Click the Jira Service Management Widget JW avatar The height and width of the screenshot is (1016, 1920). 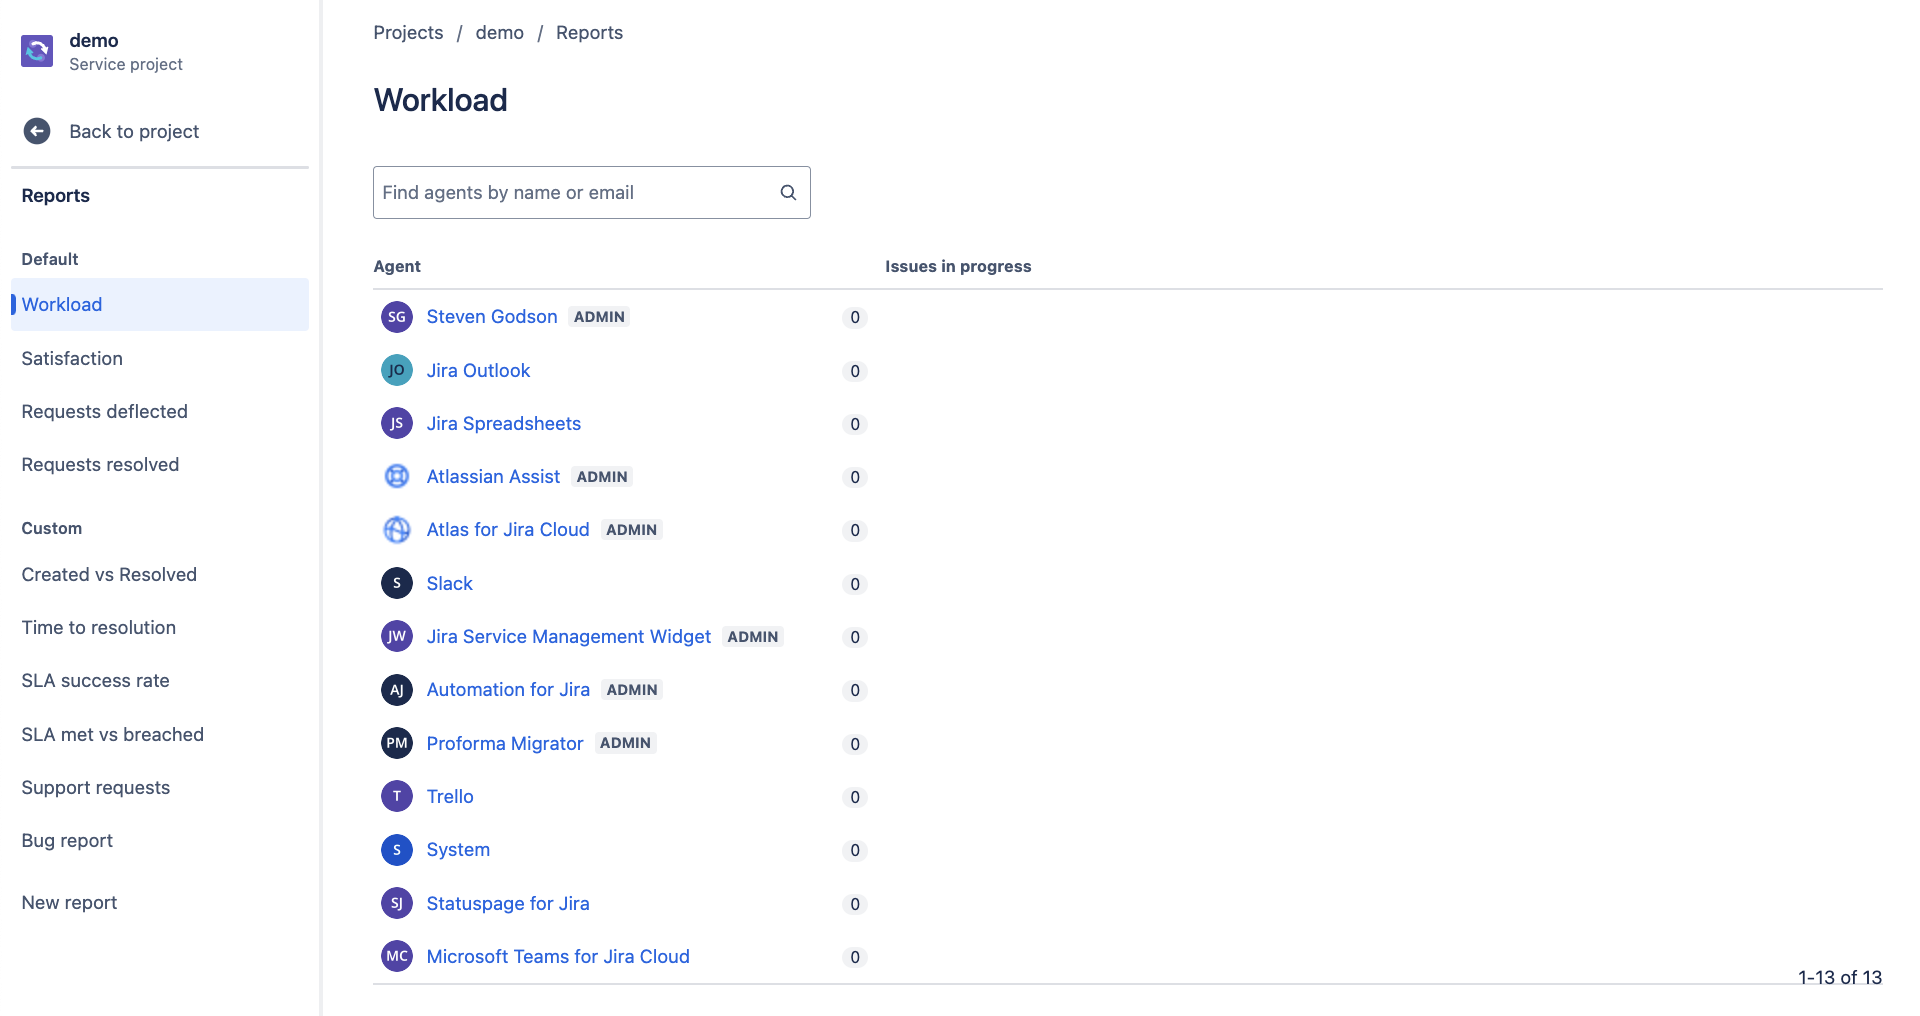click(397, 636)
